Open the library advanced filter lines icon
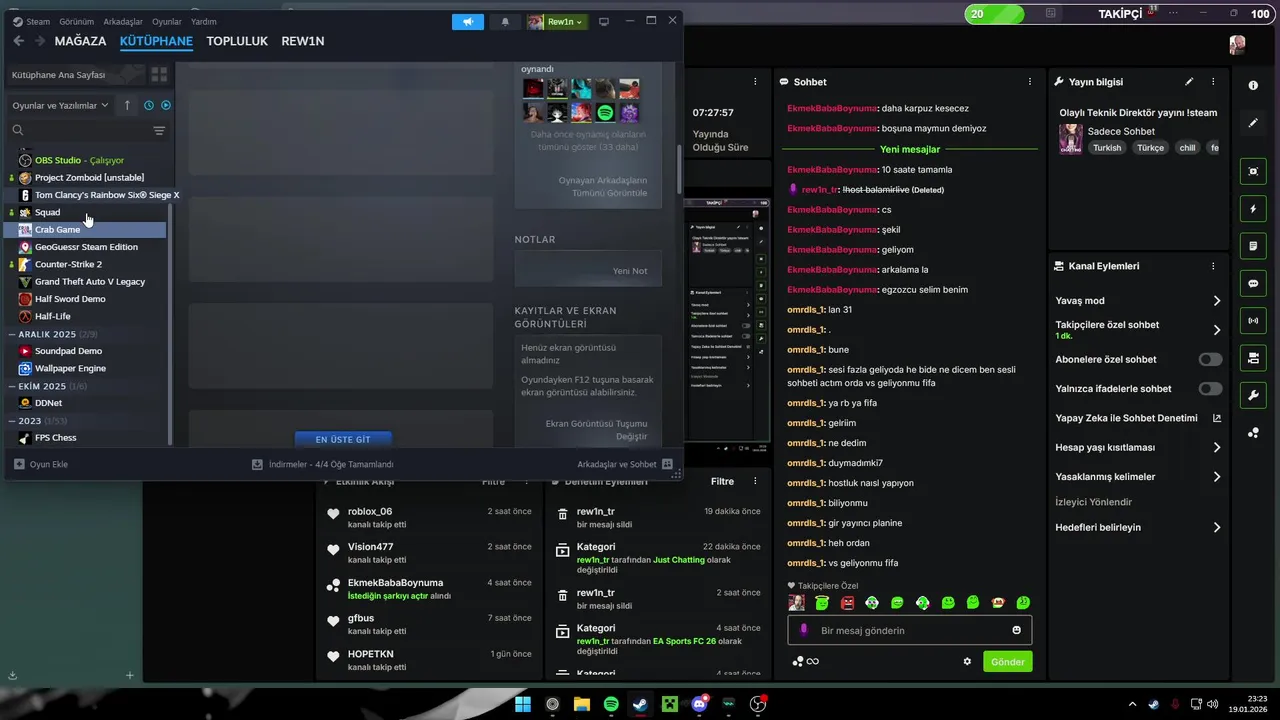 pos(159,130)
